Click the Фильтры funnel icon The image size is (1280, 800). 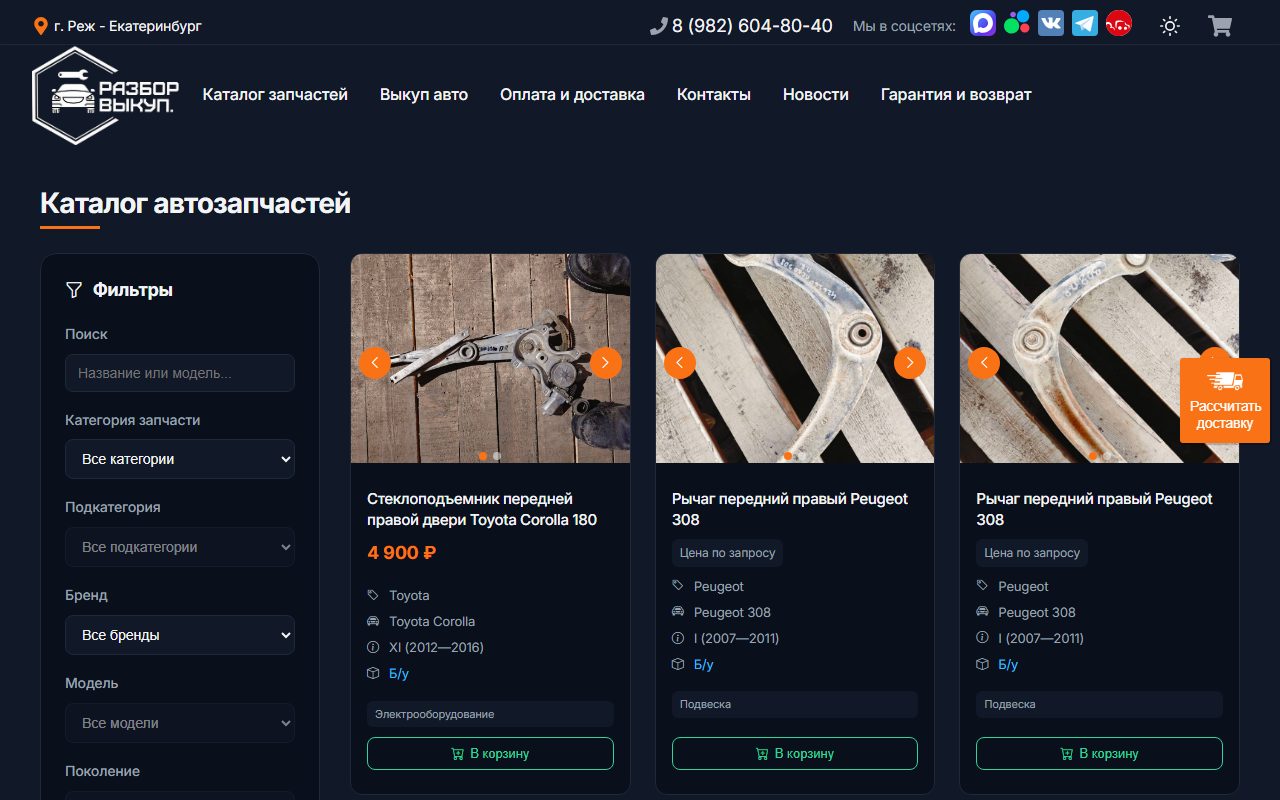tap(73, 290)
